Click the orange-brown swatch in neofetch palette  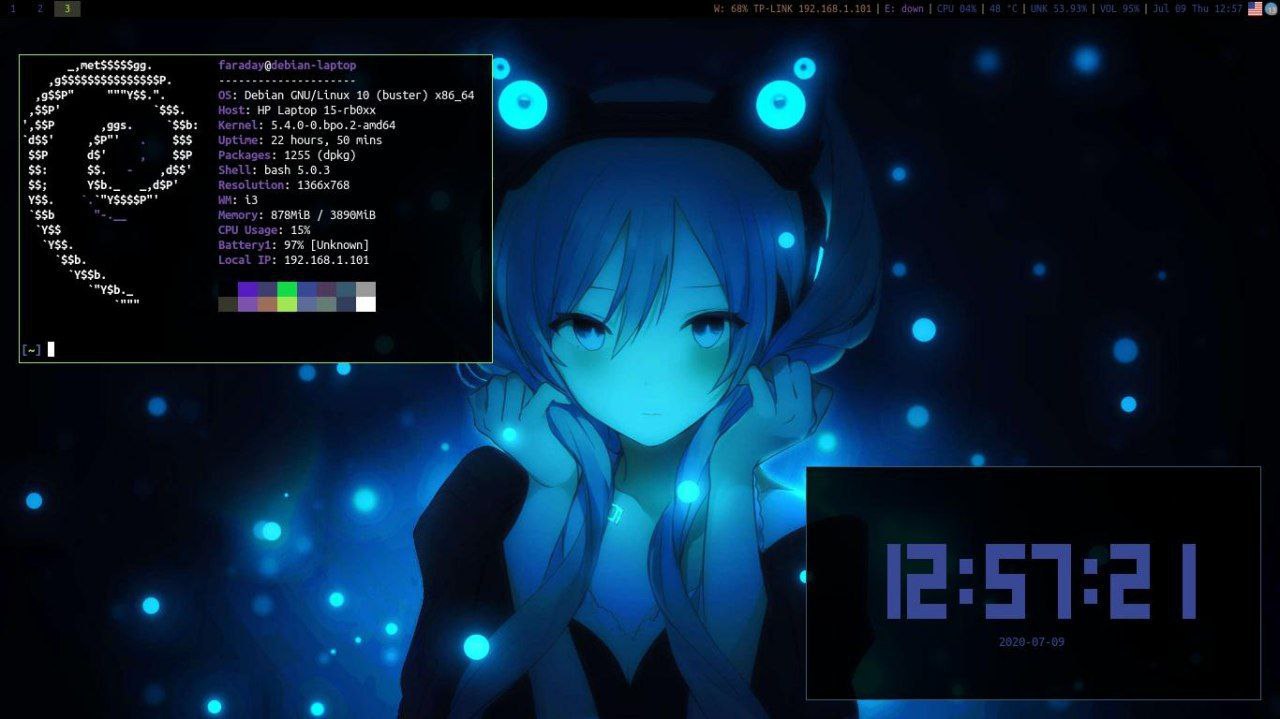click(x=267, y=304)
